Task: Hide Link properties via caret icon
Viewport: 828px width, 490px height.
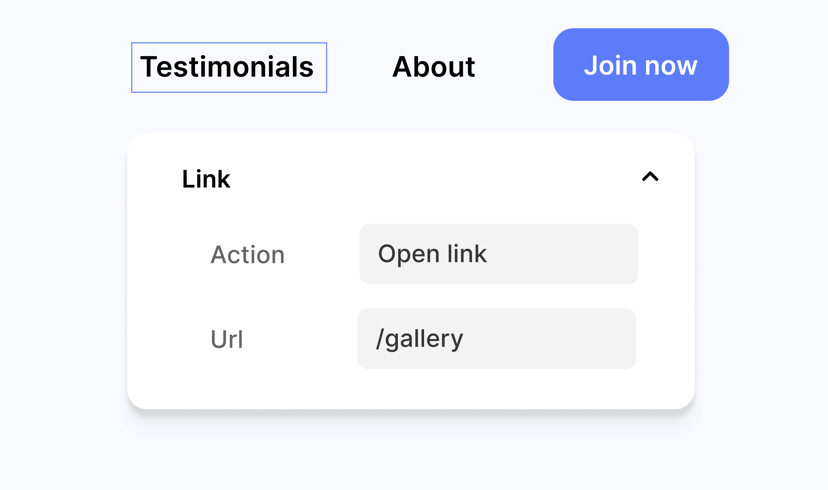Action: 650,177
